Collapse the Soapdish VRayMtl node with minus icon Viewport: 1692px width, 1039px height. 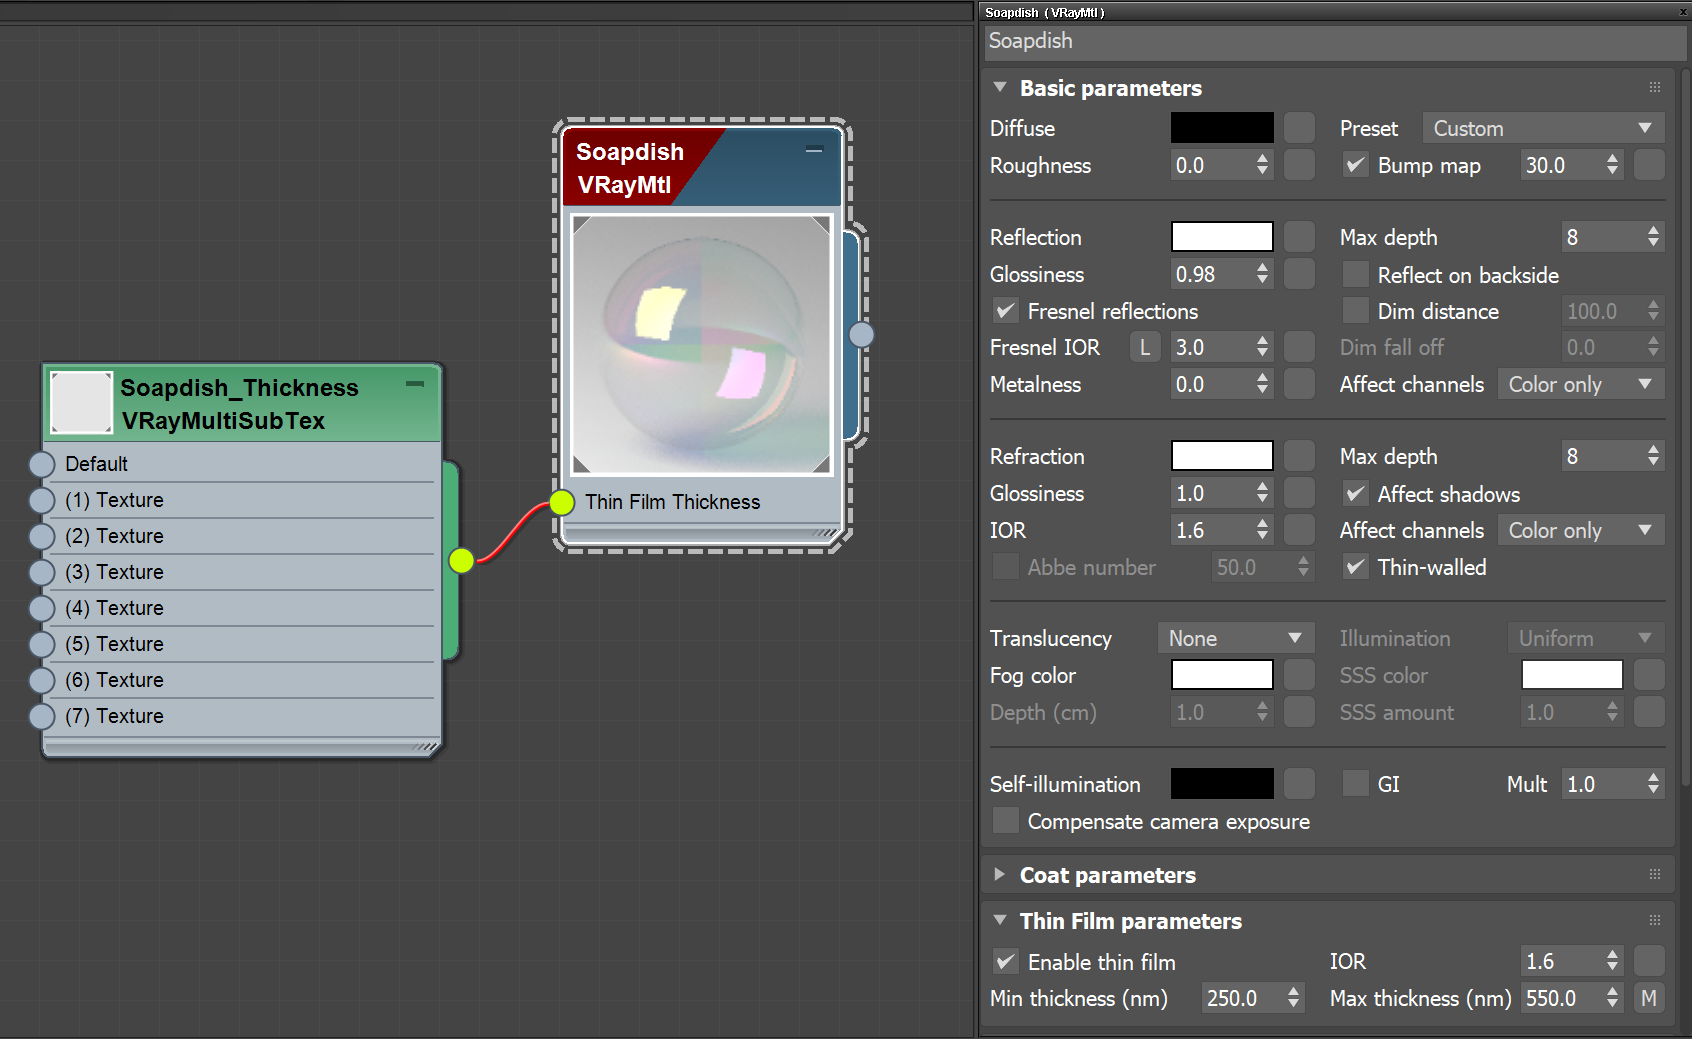pyautogui.click(x=814, y=150)
